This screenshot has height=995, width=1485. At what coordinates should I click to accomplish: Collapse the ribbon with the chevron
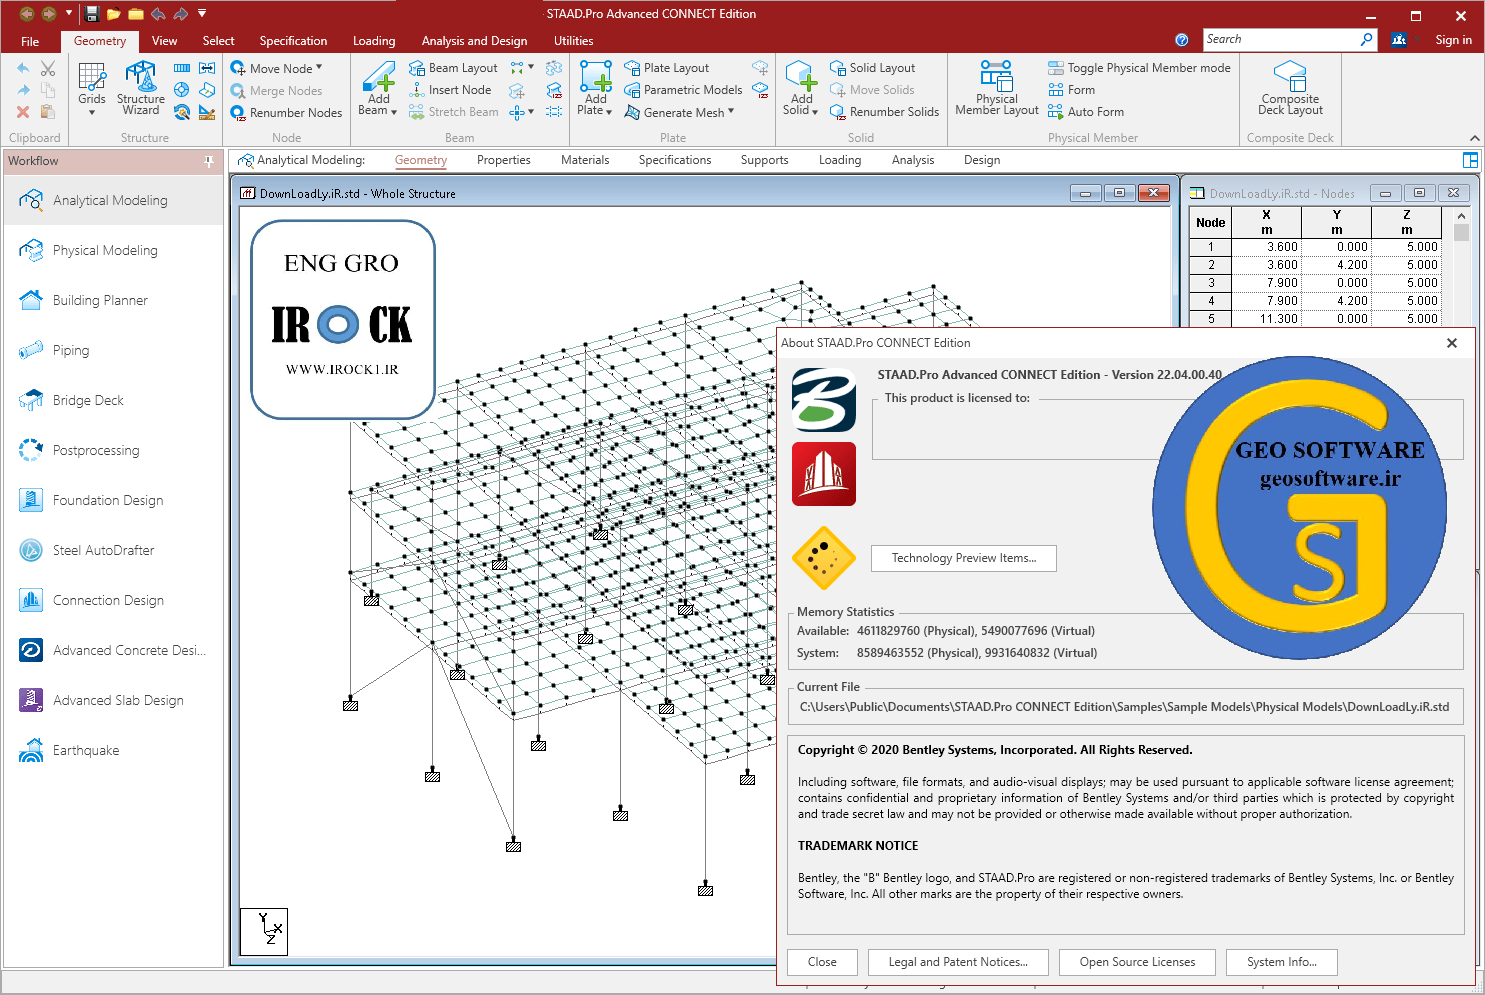pos(1474,138)
